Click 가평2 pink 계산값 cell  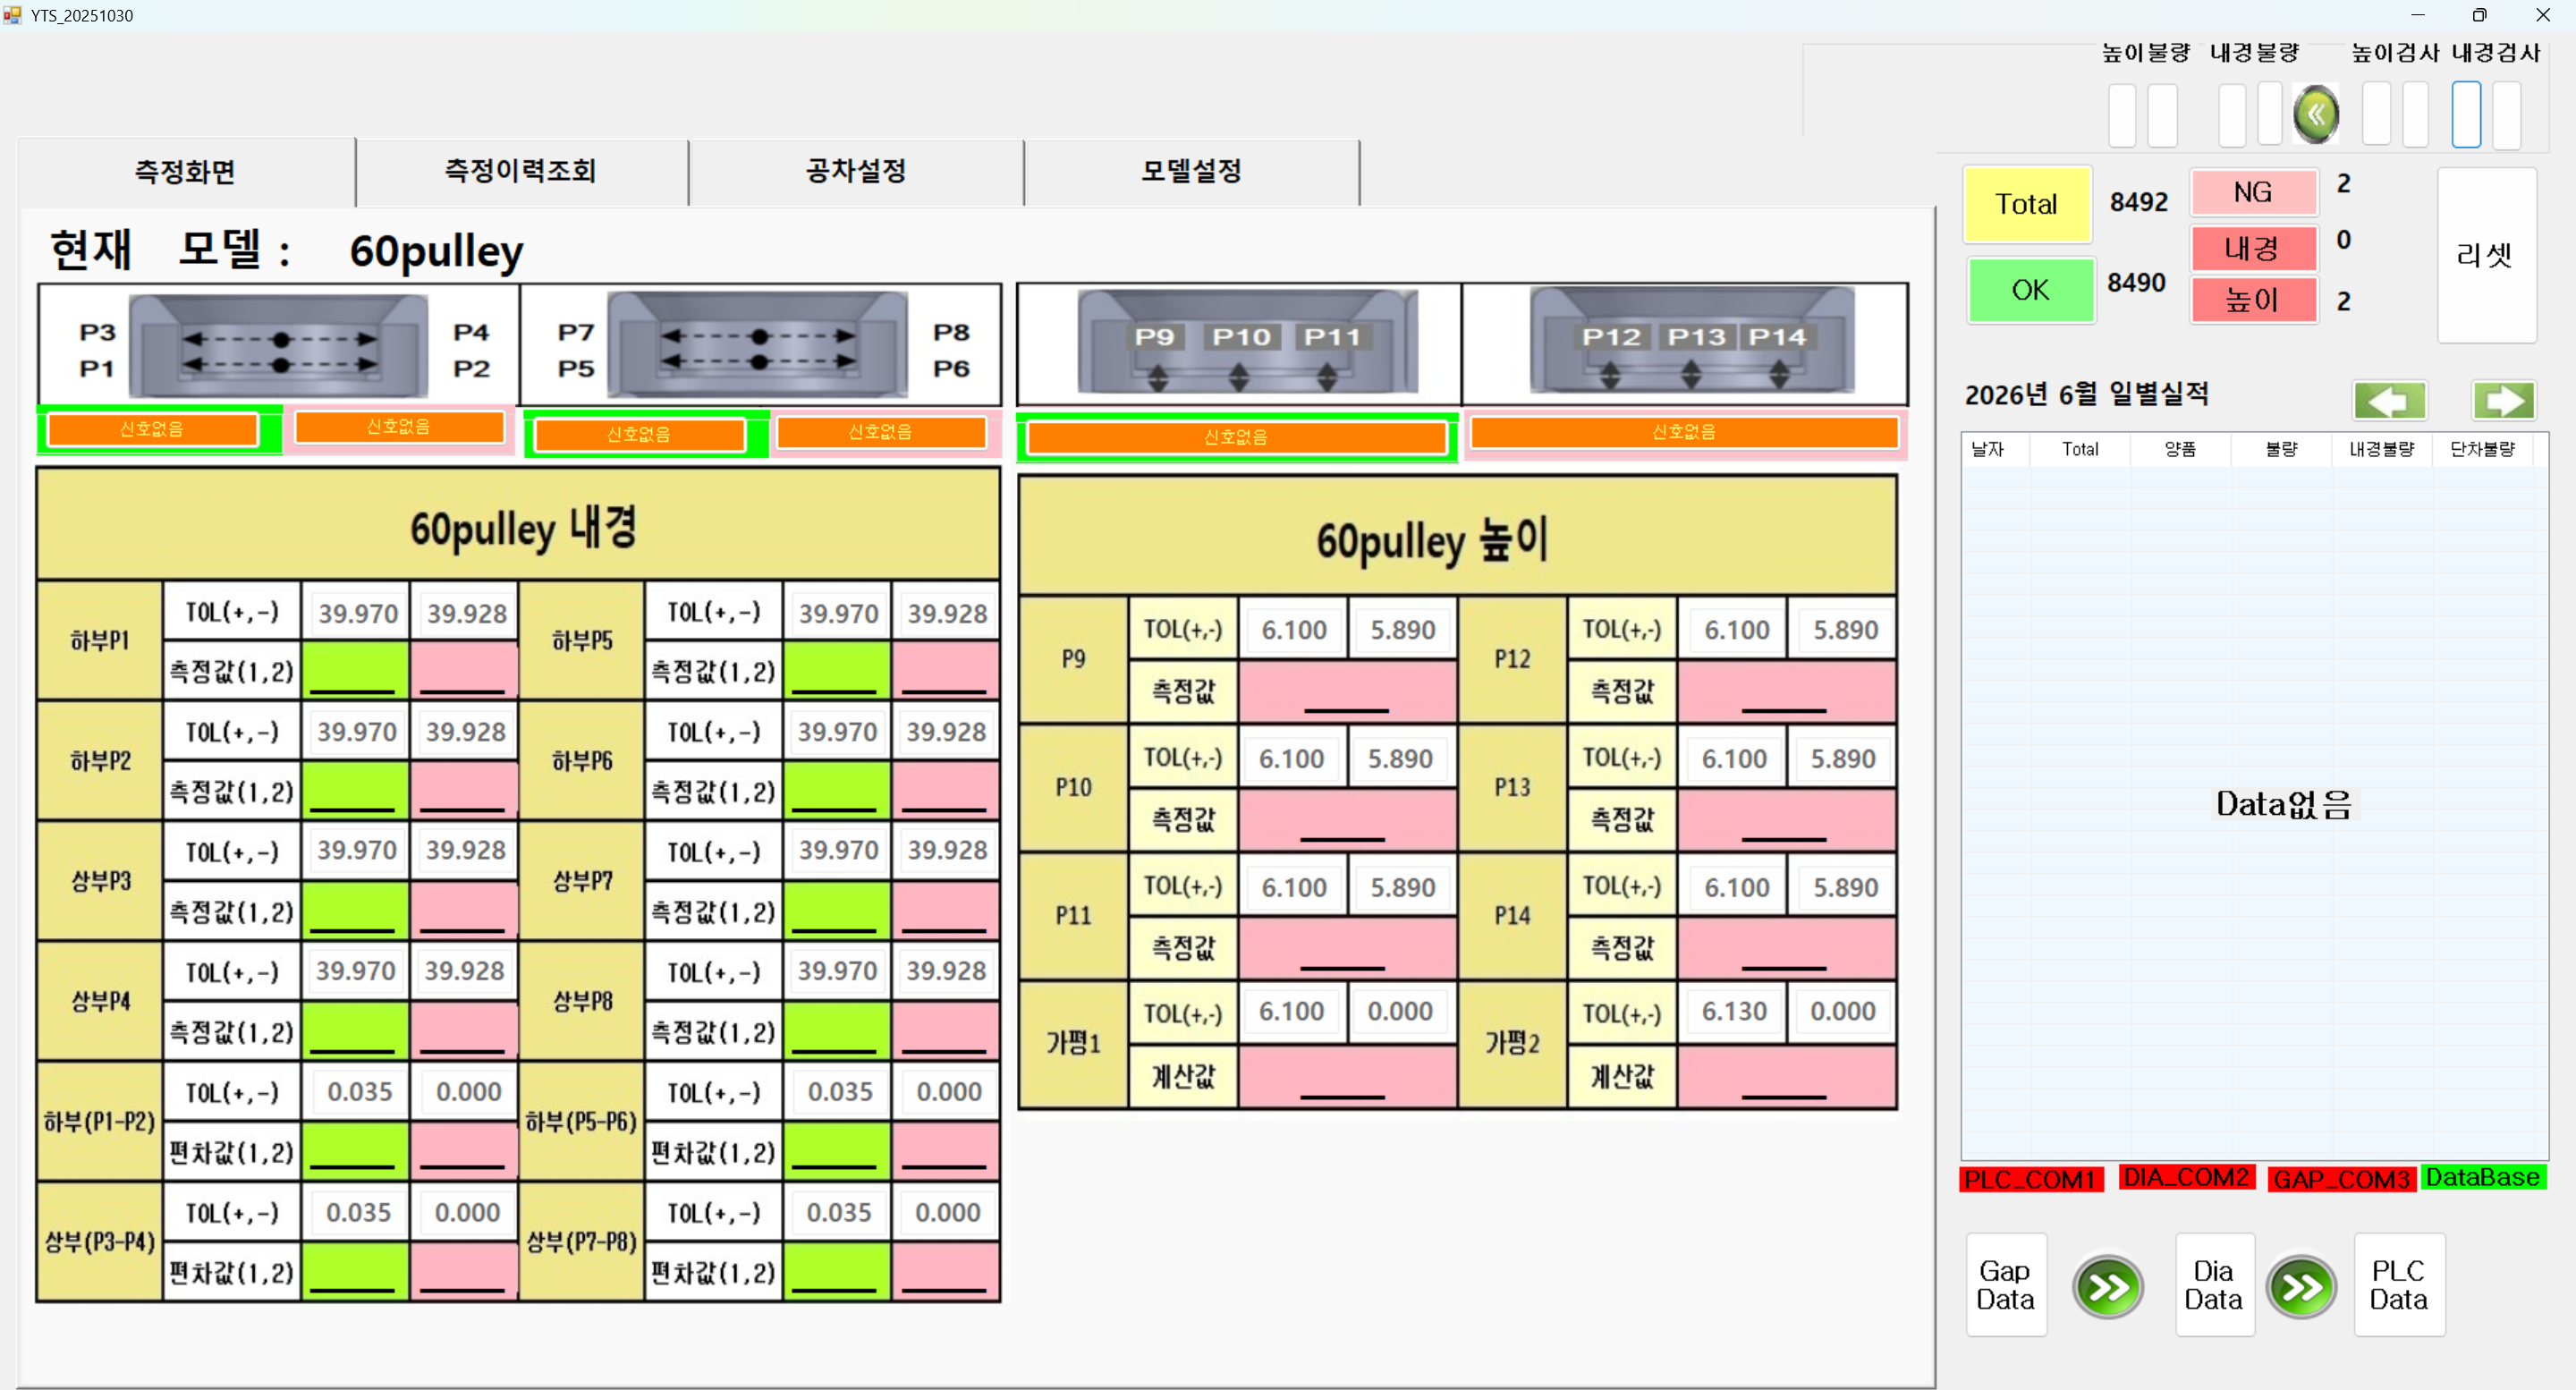pos(1786,1077)
